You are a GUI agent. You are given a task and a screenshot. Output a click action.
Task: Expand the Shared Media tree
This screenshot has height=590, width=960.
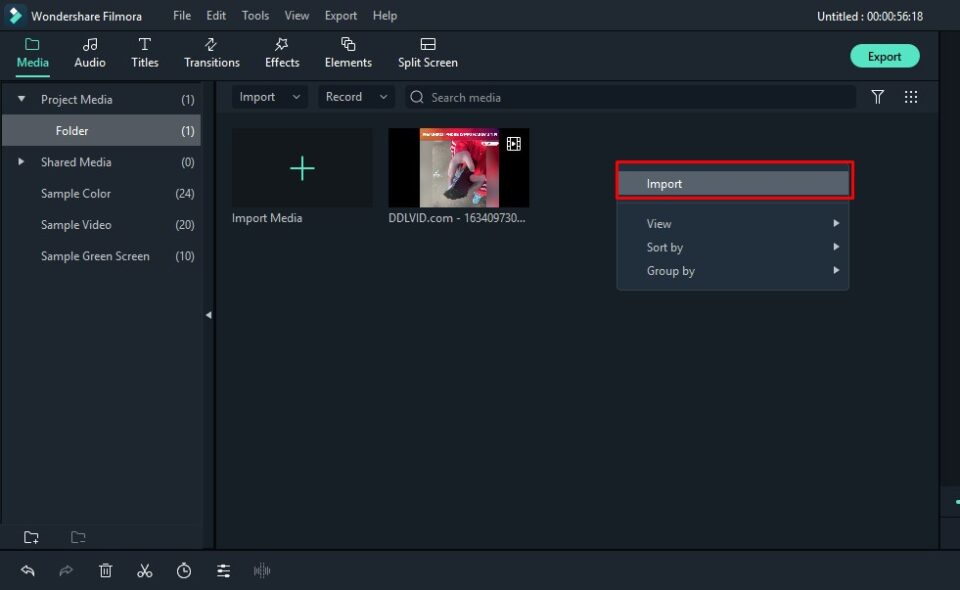coord(21,162)
